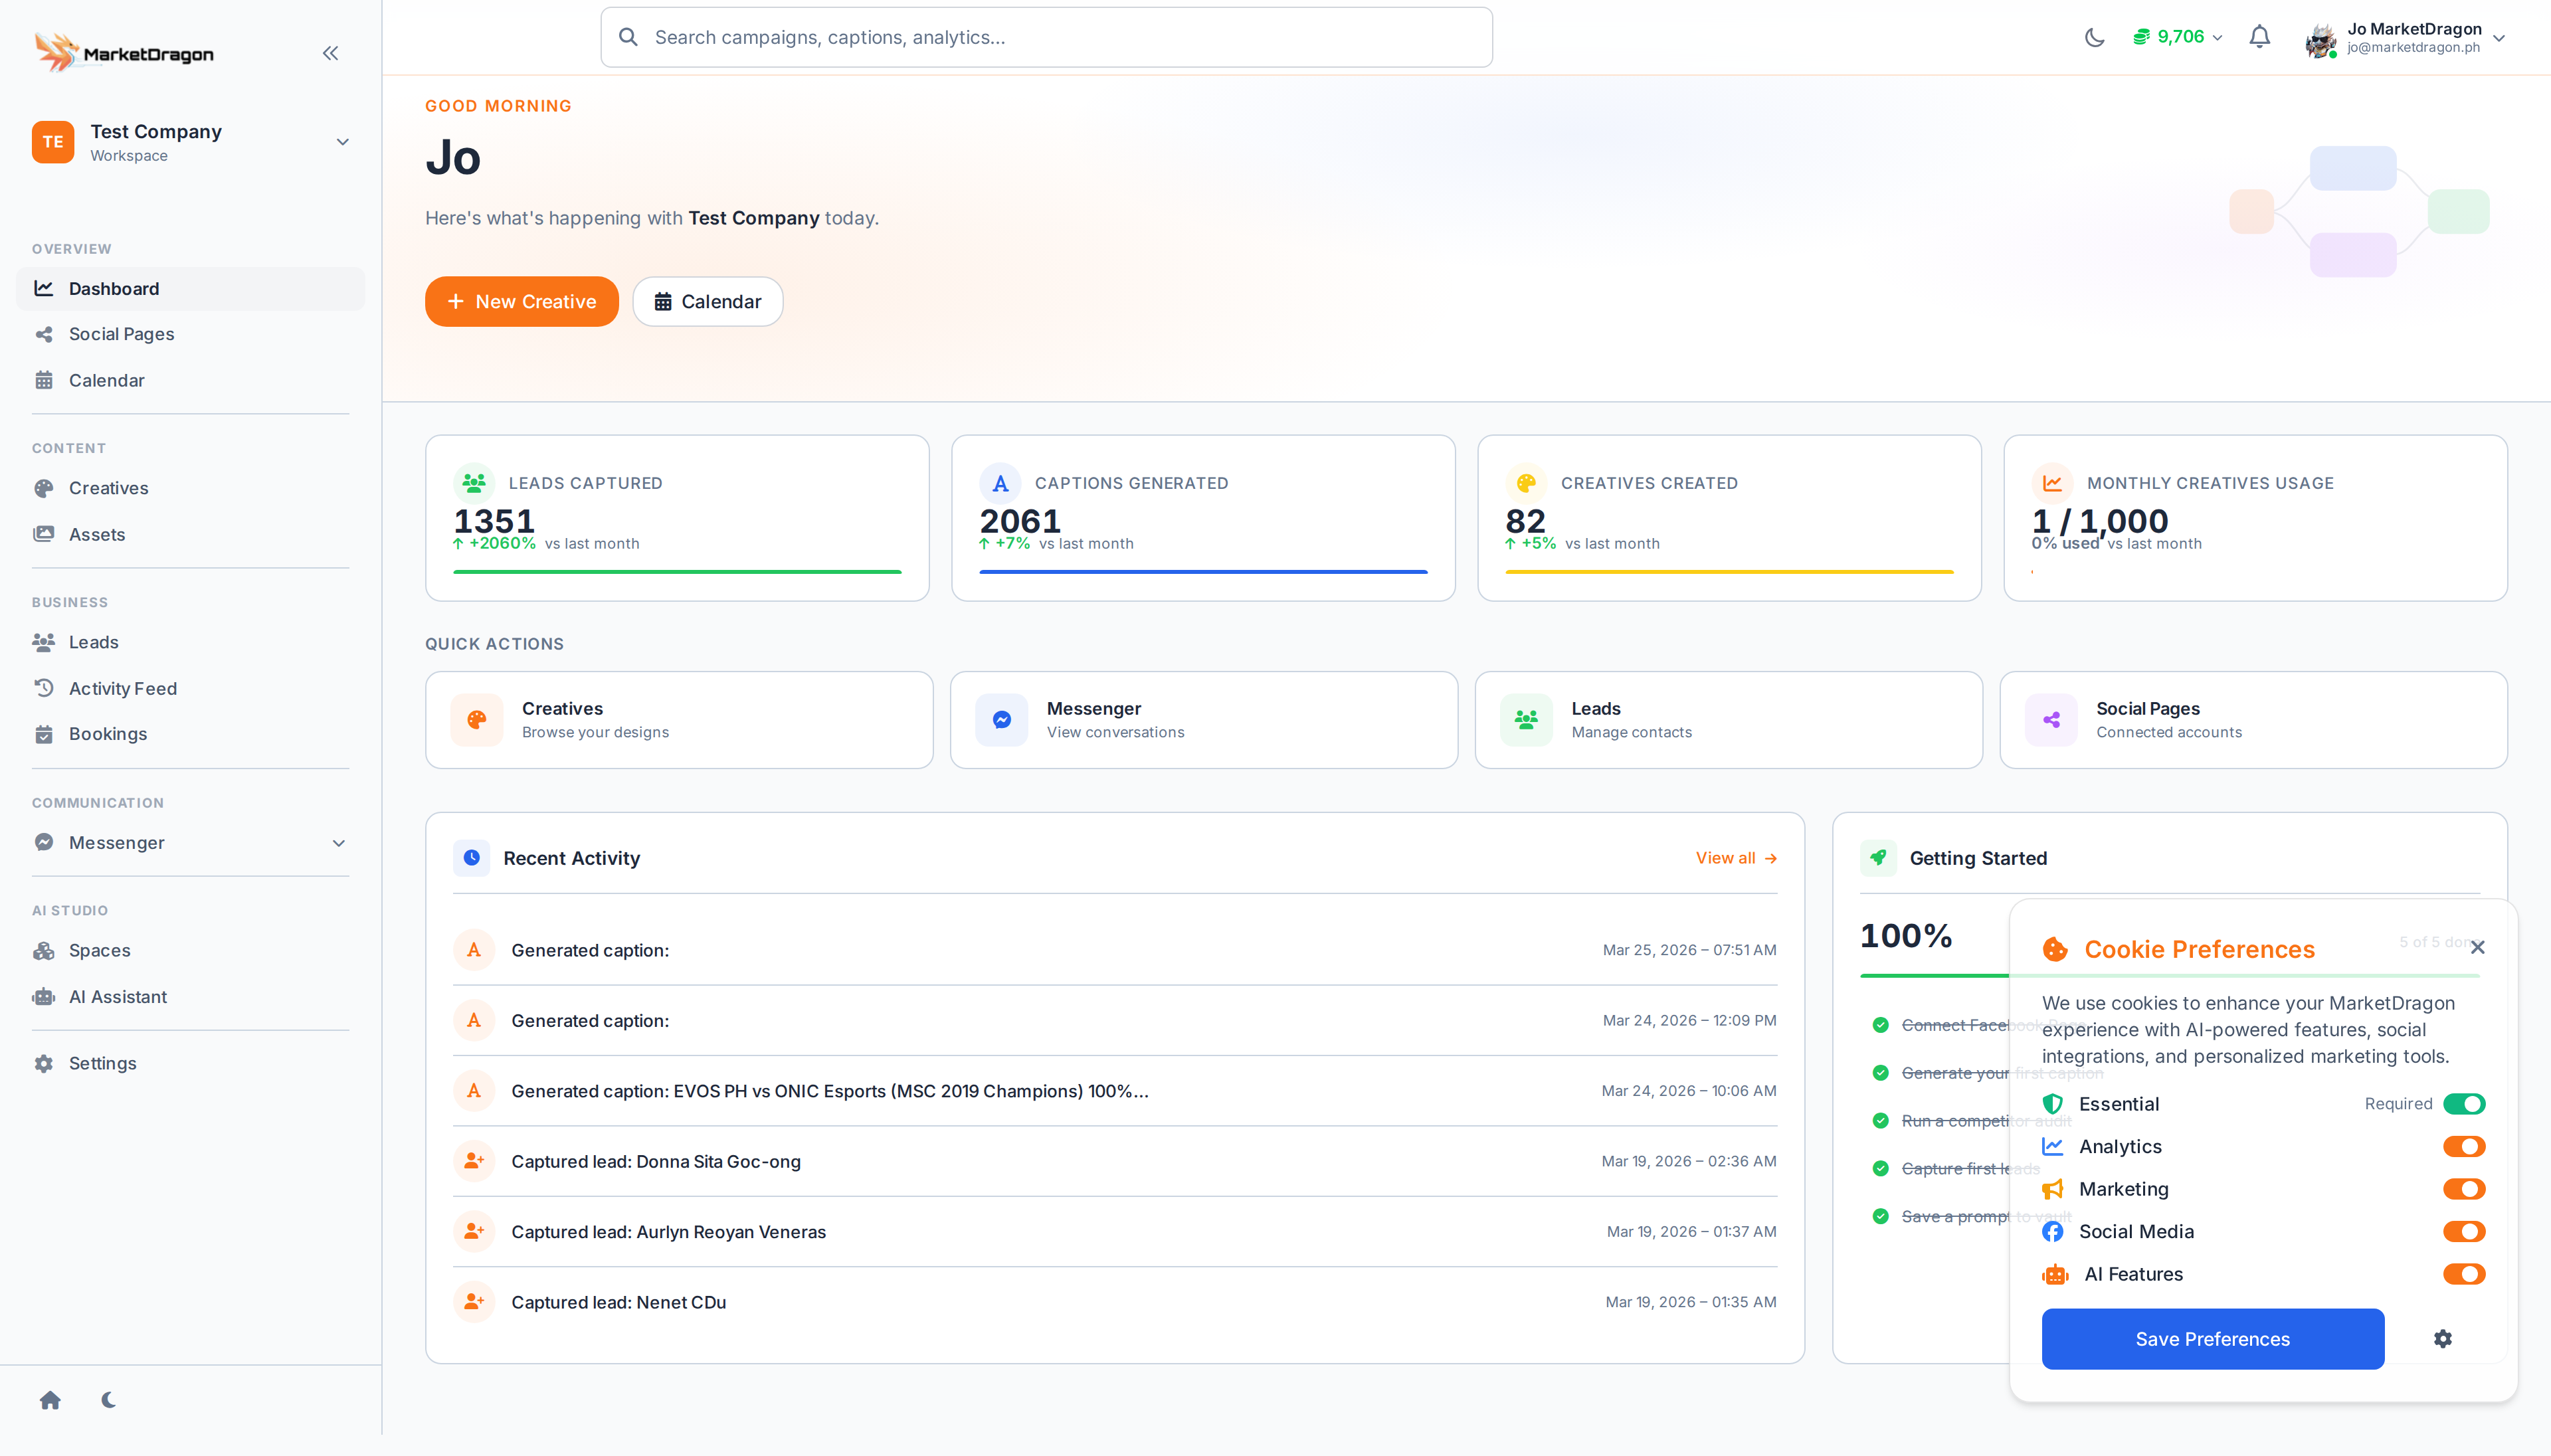
Task: Click the search magnifier icon
Action: pos(628,37)
